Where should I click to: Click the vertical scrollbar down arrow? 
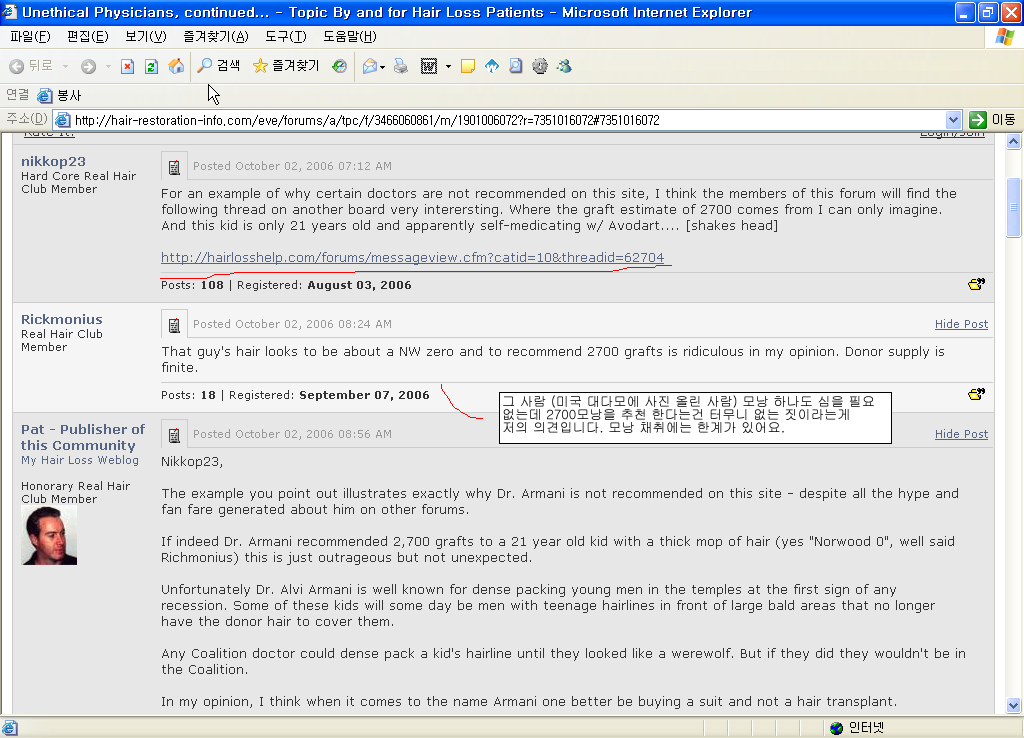pyautogui.click(x=1014, y=705)
